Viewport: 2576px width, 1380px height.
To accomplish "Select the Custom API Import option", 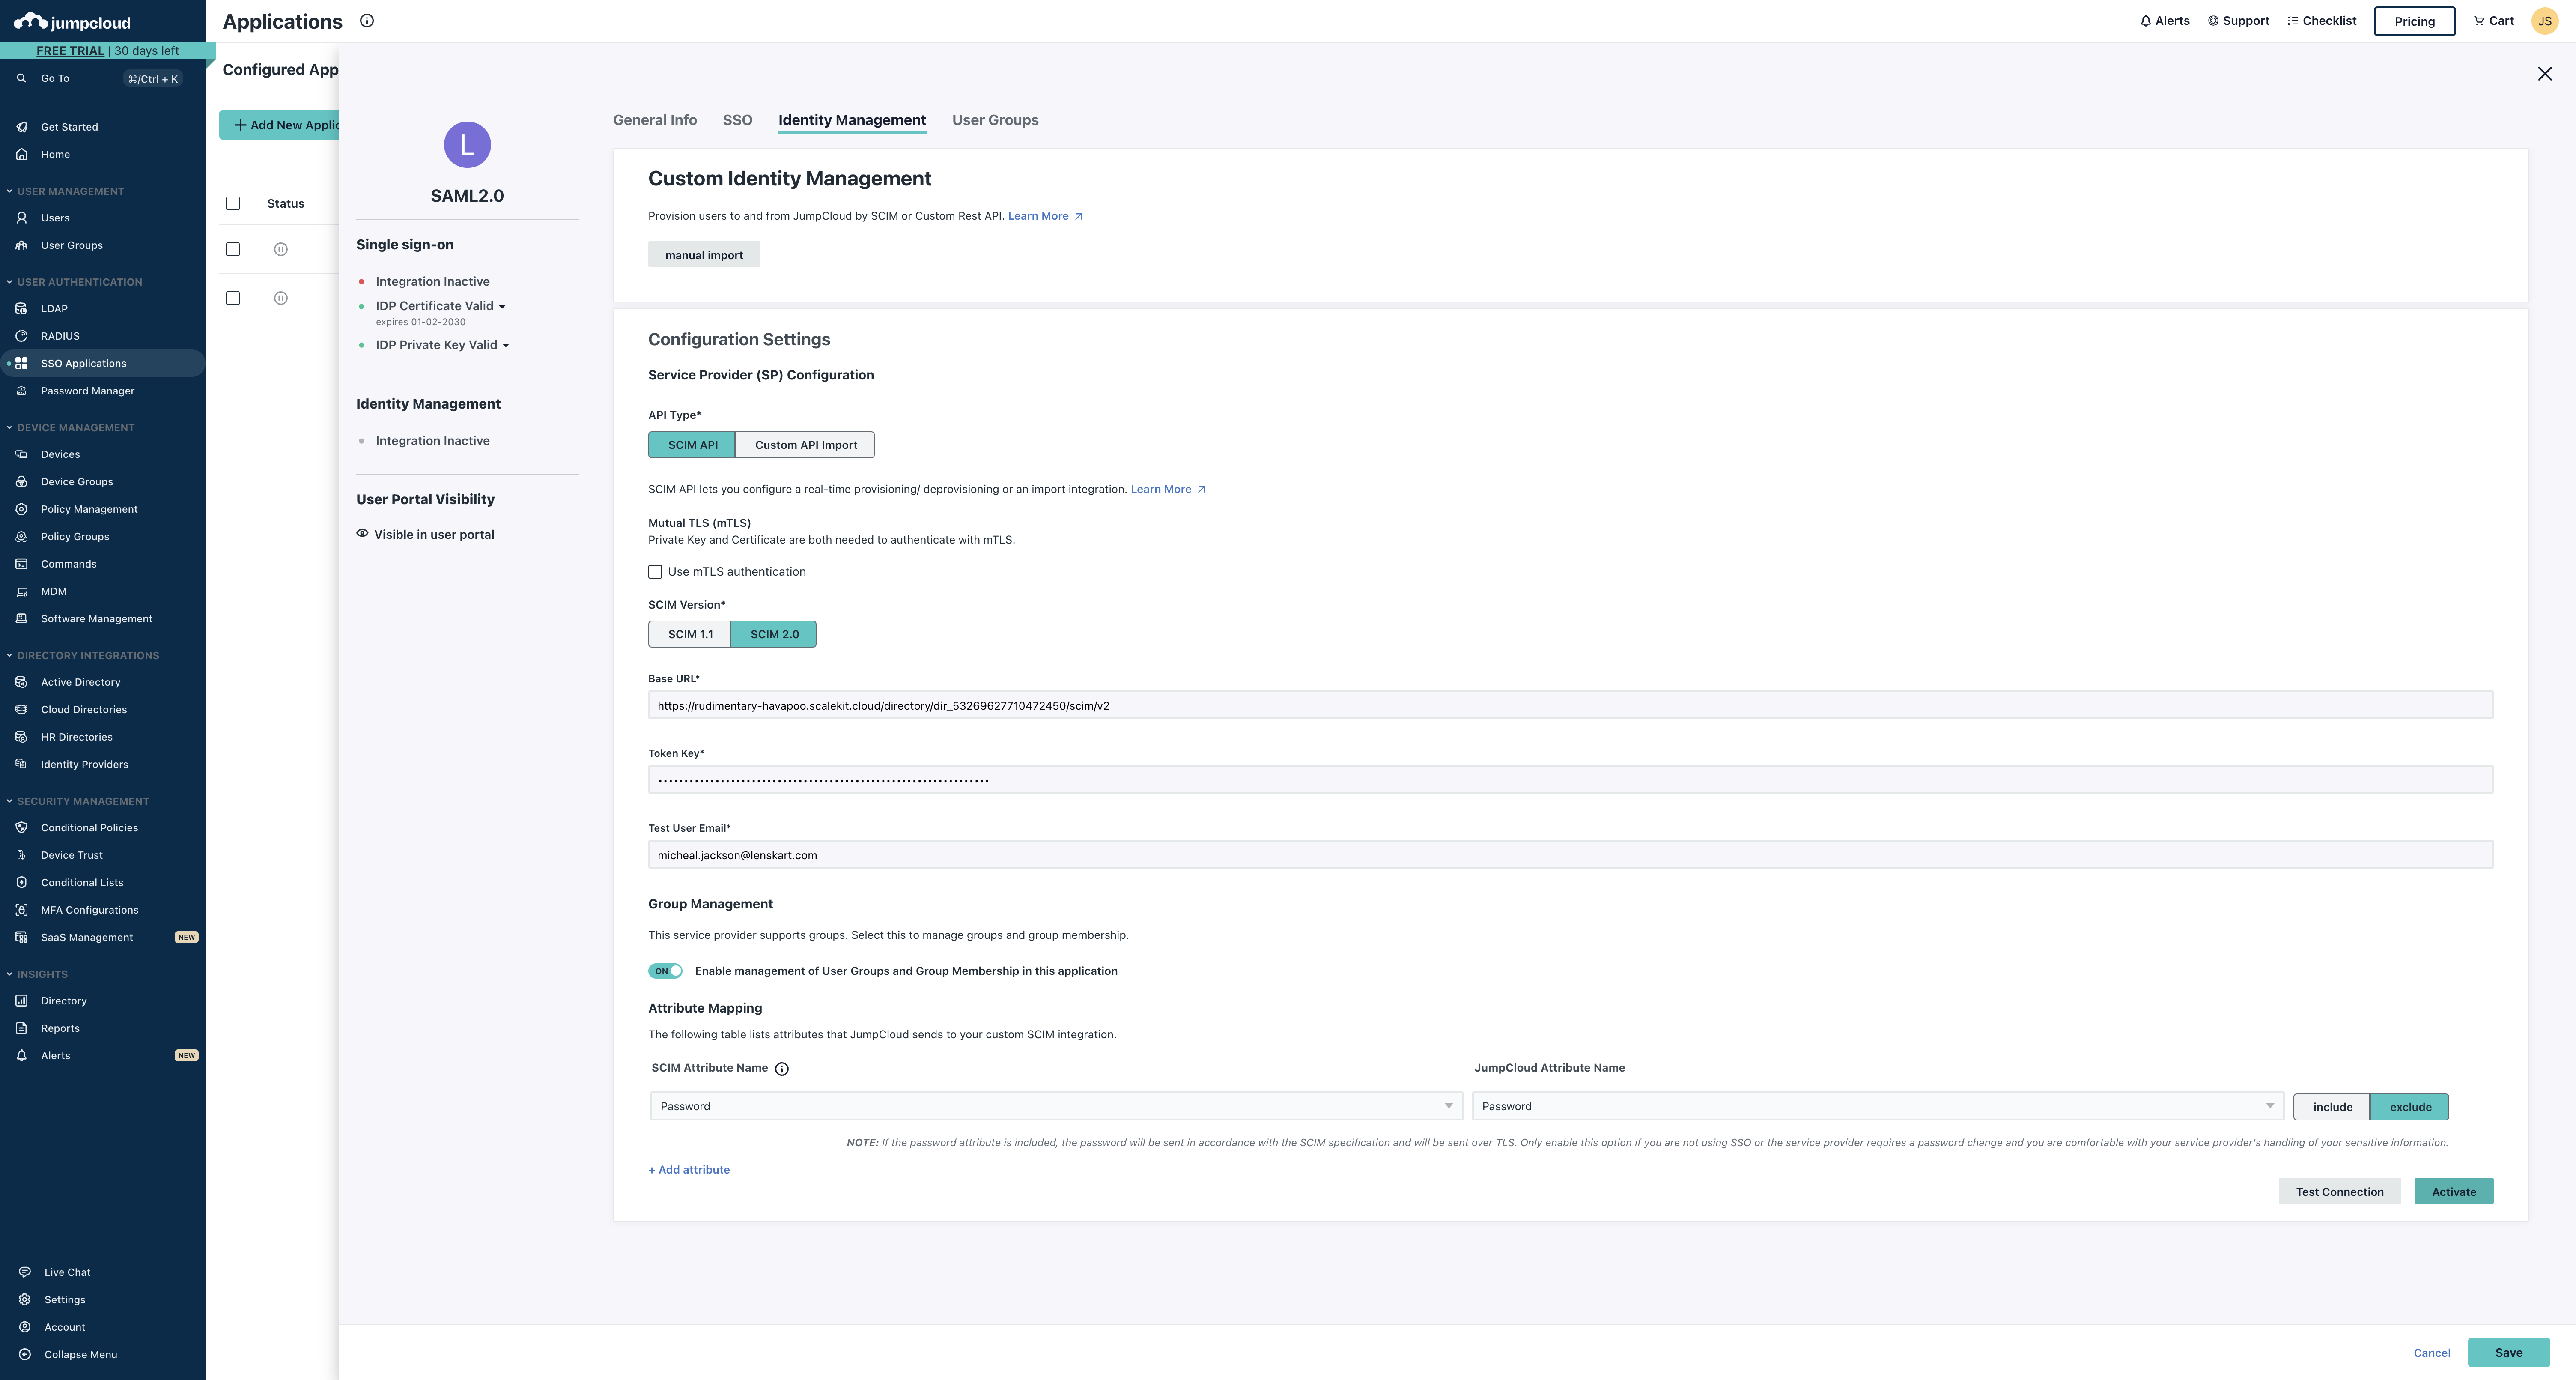I will (x=806, y=445).
